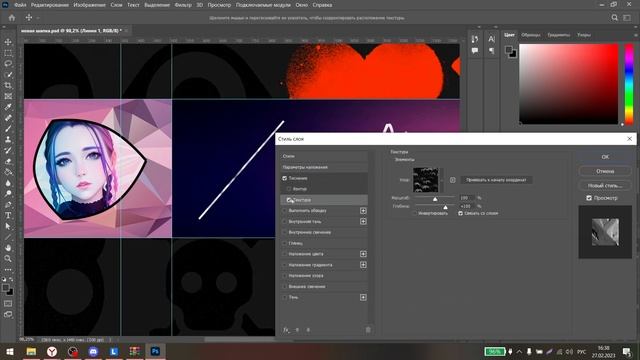
Task: Add another Внутренняя тень effect with plus
Action: (x=363, y=222)
